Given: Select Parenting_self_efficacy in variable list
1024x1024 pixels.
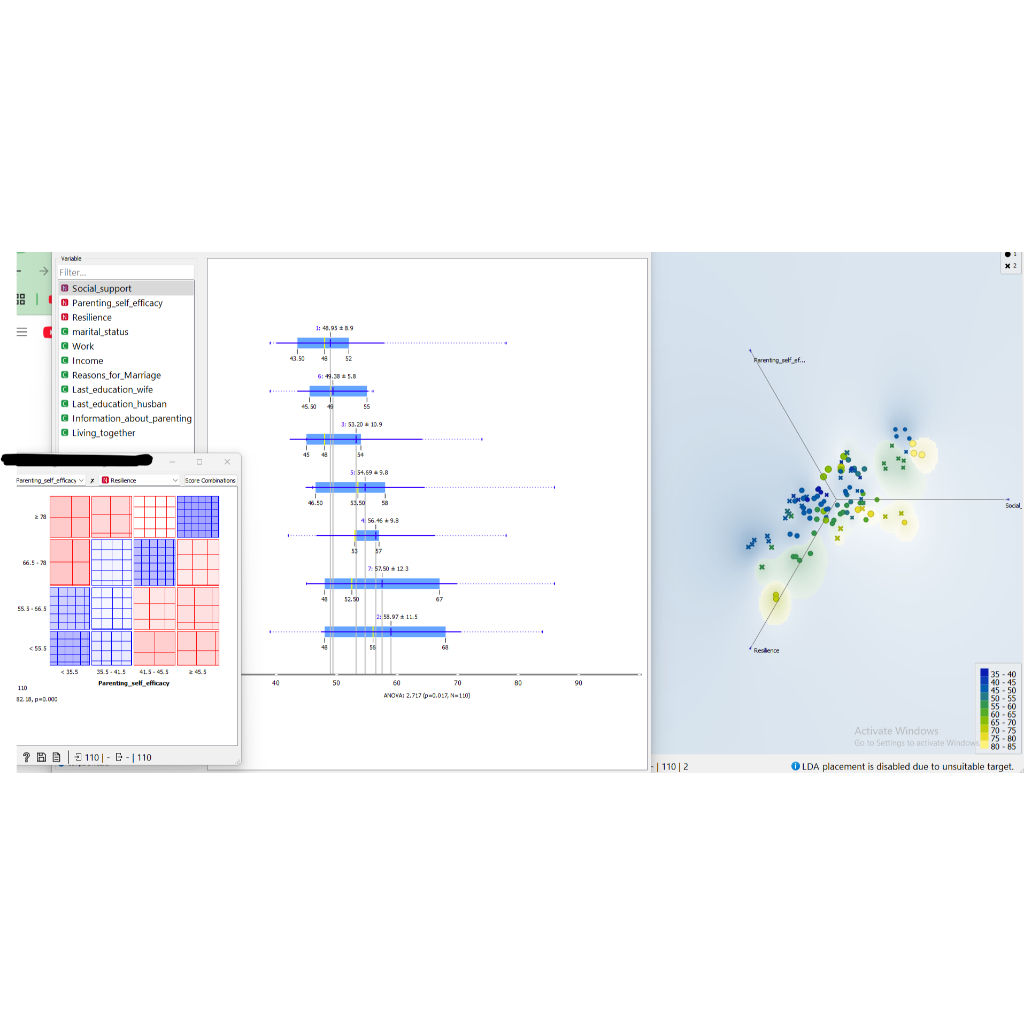Looking at the screenshot, I should pos(126,302).
